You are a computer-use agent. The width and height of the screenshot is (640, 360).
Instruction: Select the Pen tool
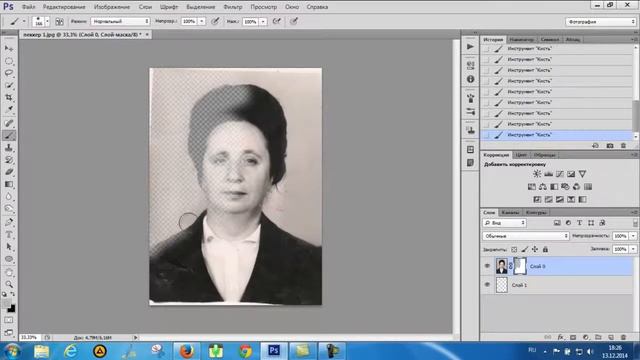(9, 222)
